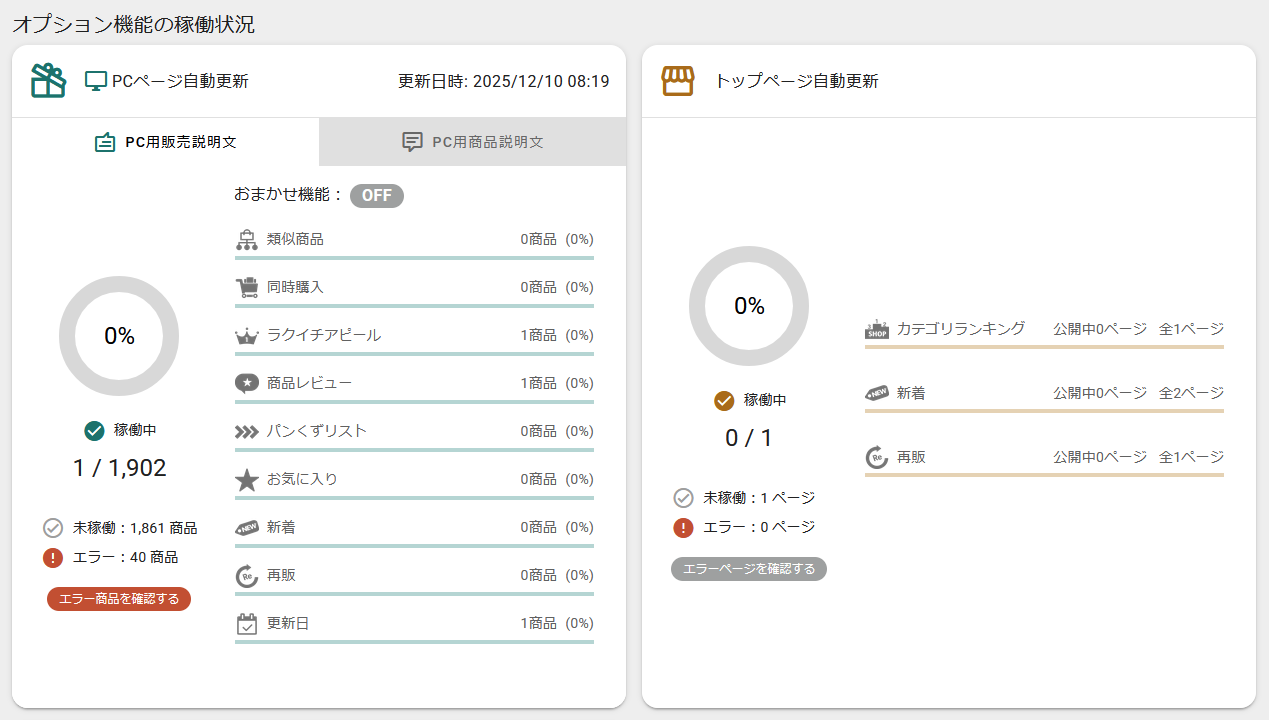Switch to PC用商品説明文 tab
The width and height of the screenshot is (1269, 720).
473,142
